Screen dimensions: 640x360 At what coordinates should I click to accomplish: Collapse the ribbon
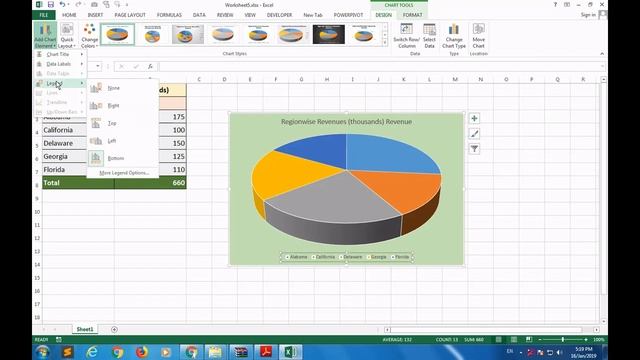point(602,54)
